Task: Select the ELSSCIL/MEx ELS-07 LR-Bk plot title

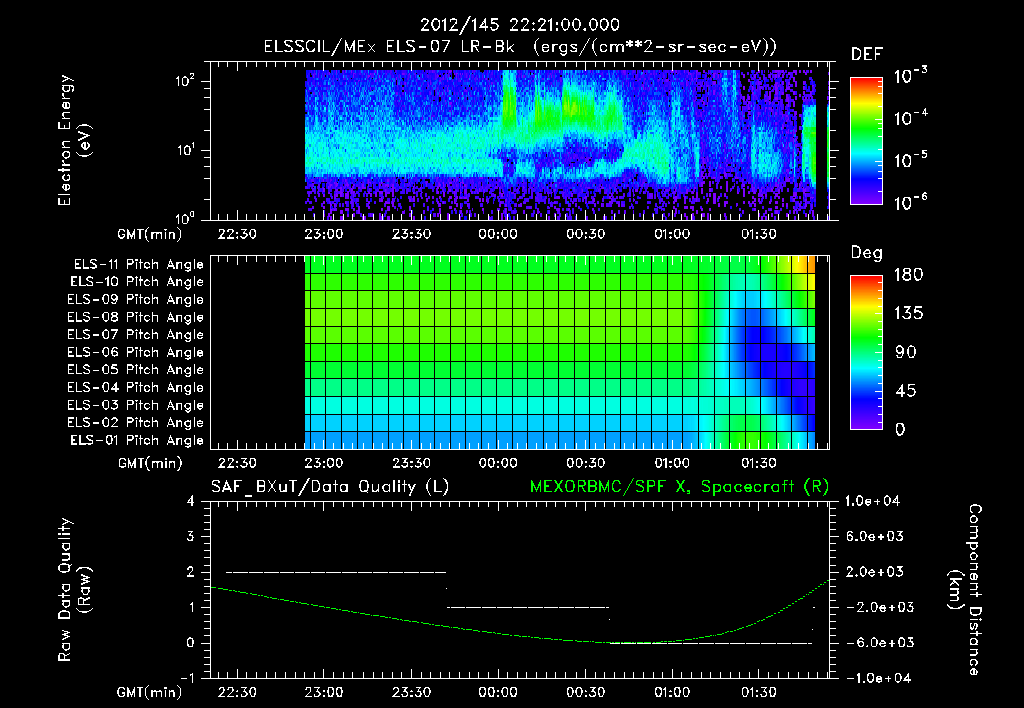Action: click(520, 47)
